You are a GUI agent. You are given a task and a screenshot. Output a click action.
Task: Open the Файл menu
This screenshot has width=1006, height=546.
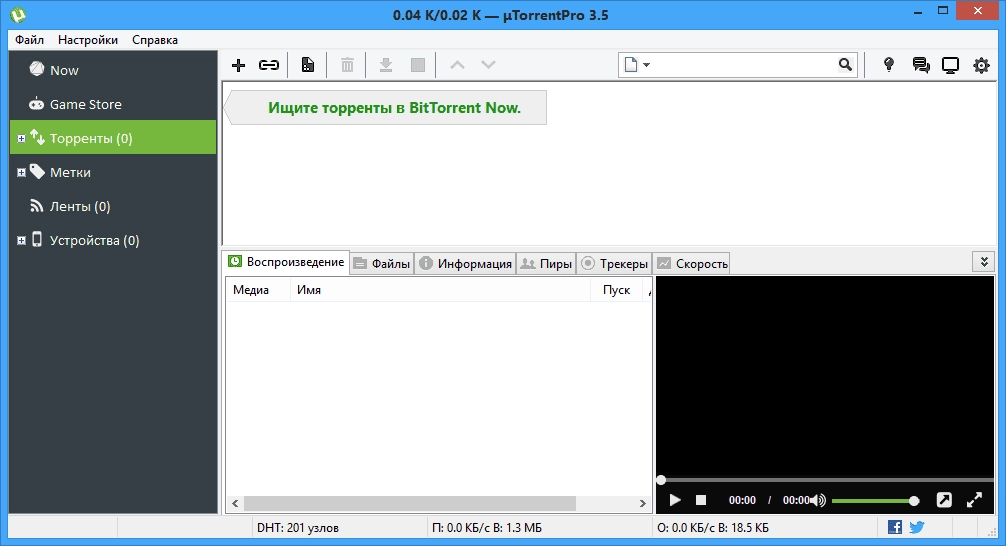pos(30,40)
